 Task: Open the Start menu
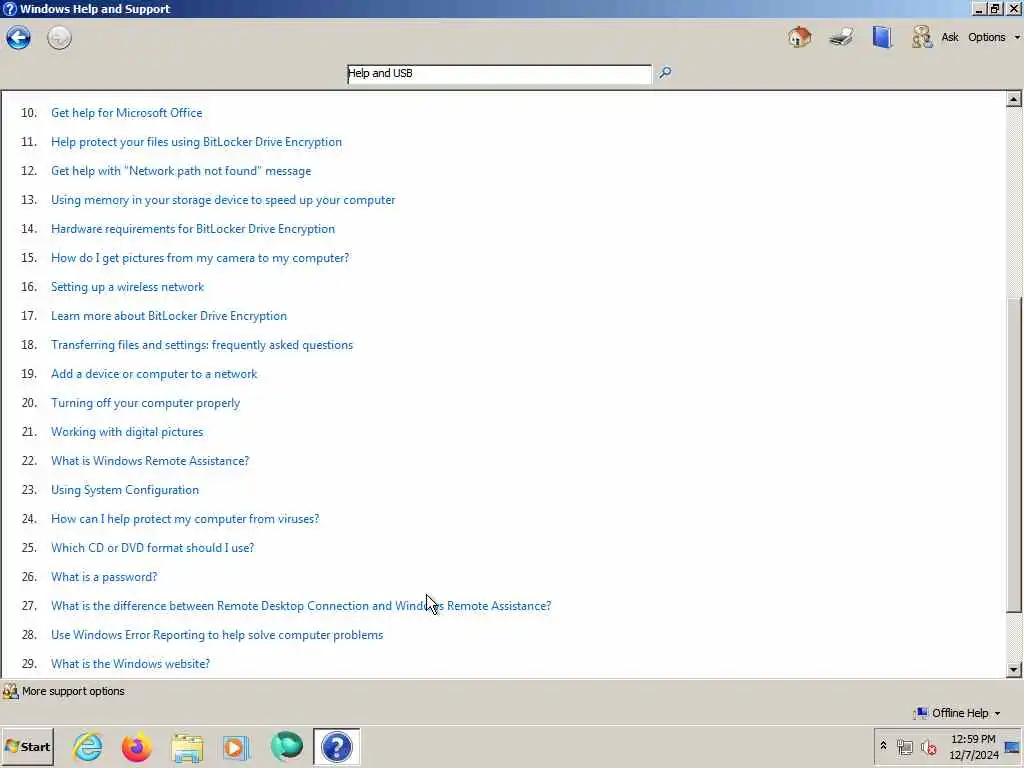click(27, 747)
